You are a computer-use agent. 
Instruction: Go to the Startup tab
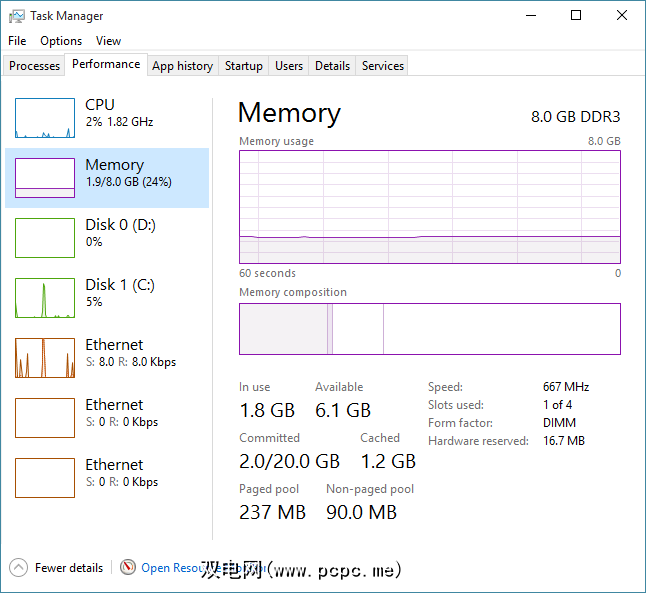click(243, 66)
